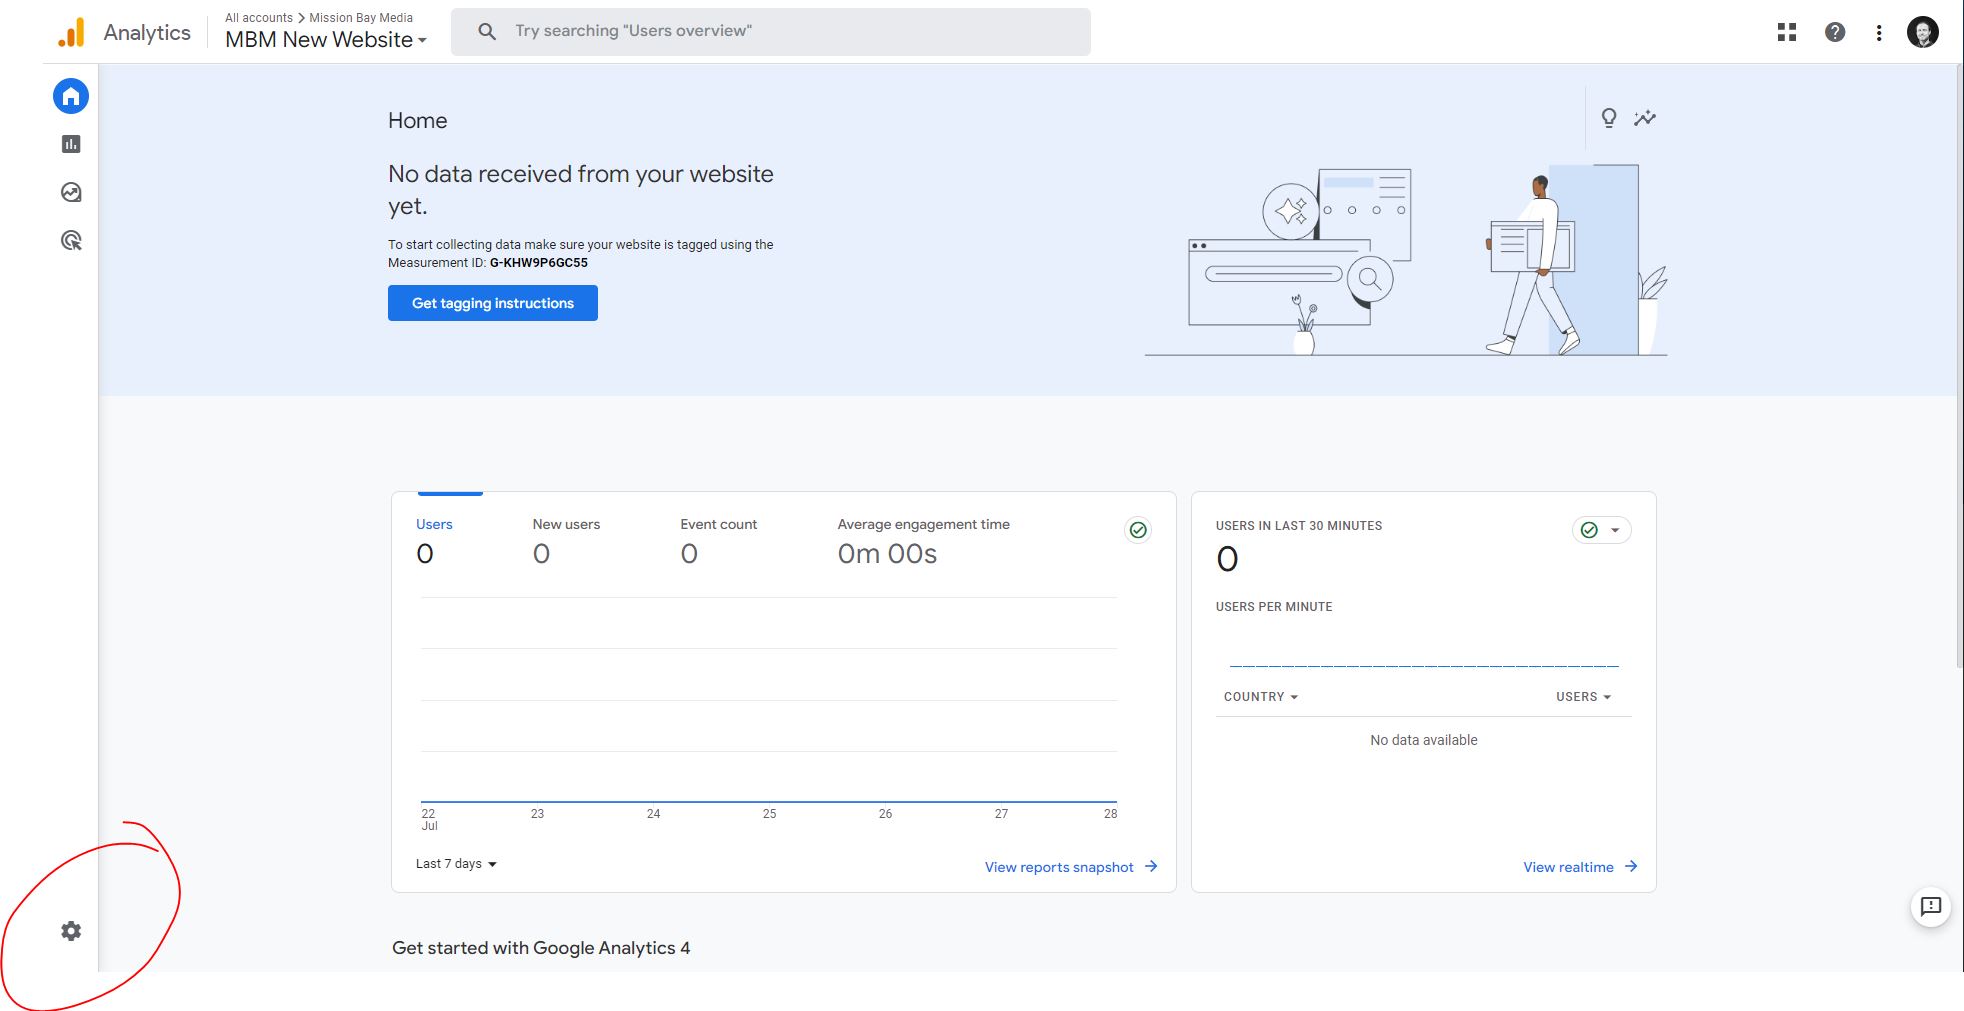This screenshot has width=1964, height=1011.
Task: Click Get started with Google Analytics 4 heading
Action: tap(541, 948)
